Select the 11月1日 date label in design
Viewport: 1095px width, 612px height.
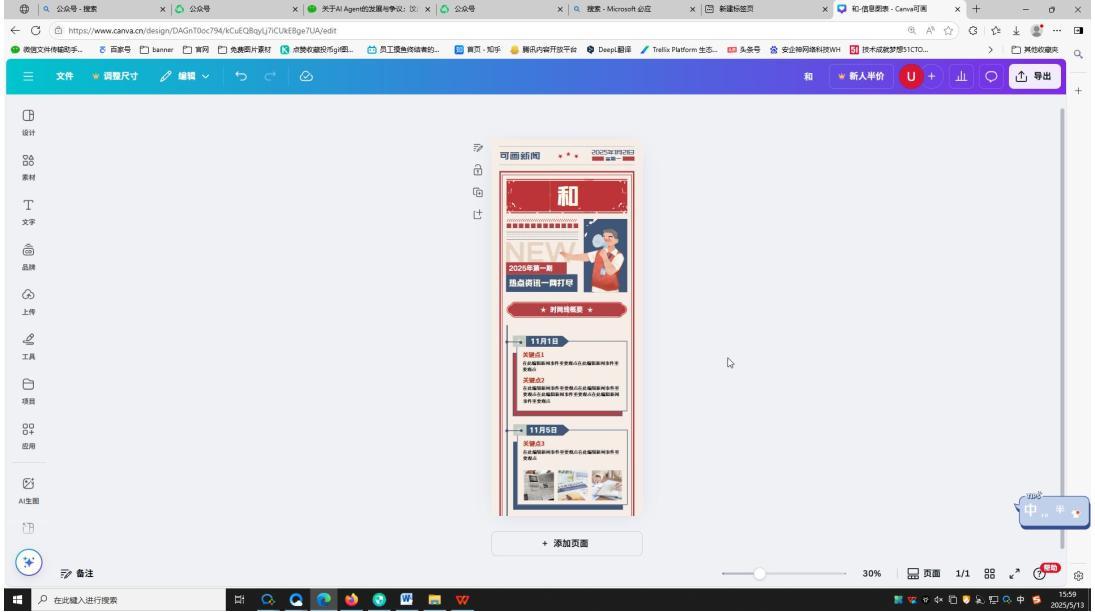tap(545, 341)
